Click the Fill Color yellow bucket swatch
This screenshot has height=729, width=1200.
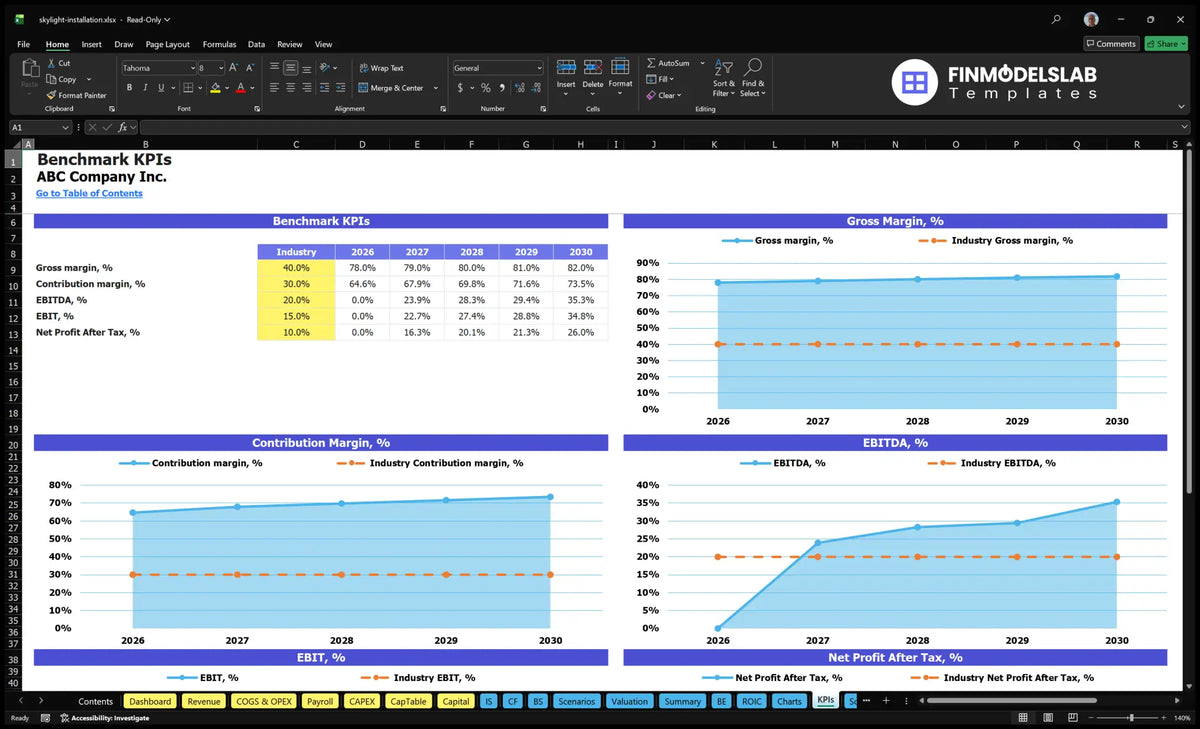coord(216,88)
